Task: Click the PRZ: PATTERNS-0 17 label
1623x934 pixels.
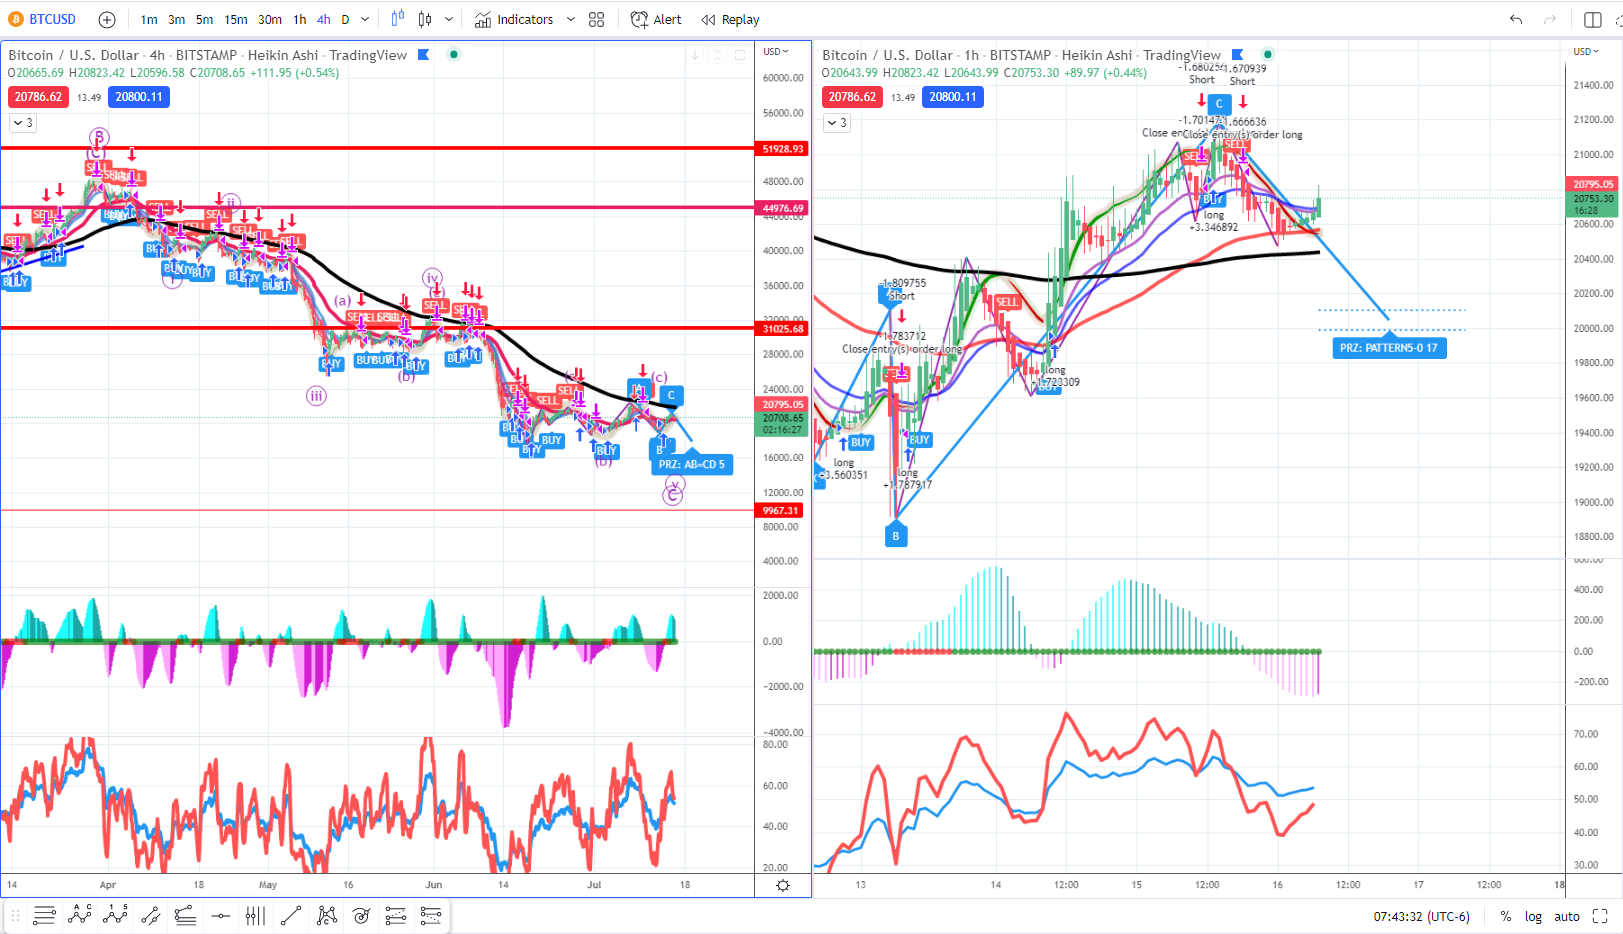Action: [1389, 348]
